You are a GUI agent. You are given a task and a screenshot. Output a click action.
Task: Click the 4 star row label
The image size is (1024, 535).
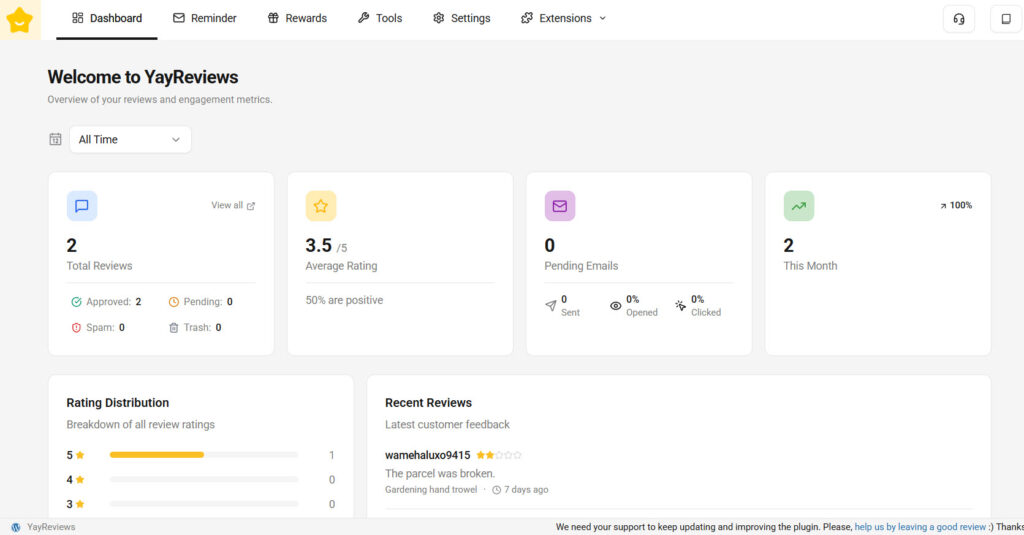[x=75, y=479]
